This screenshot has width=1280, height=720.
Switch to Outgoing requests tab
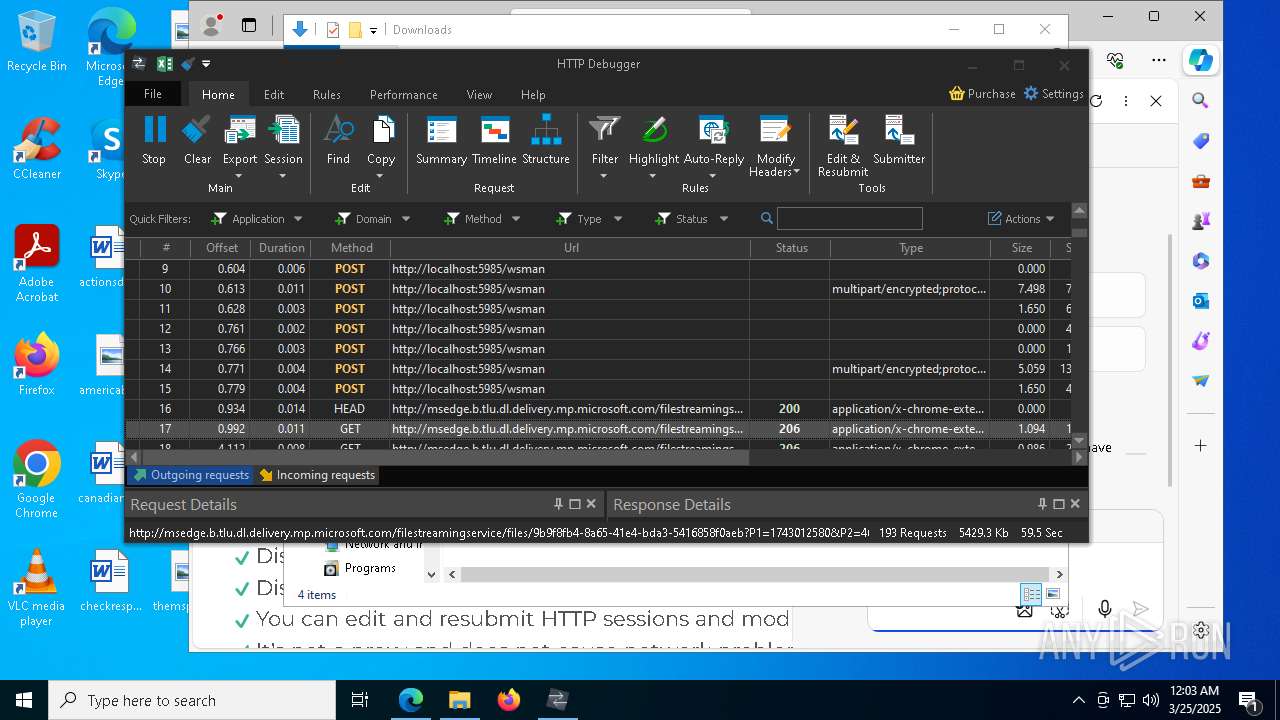click(x=192, y=475)
